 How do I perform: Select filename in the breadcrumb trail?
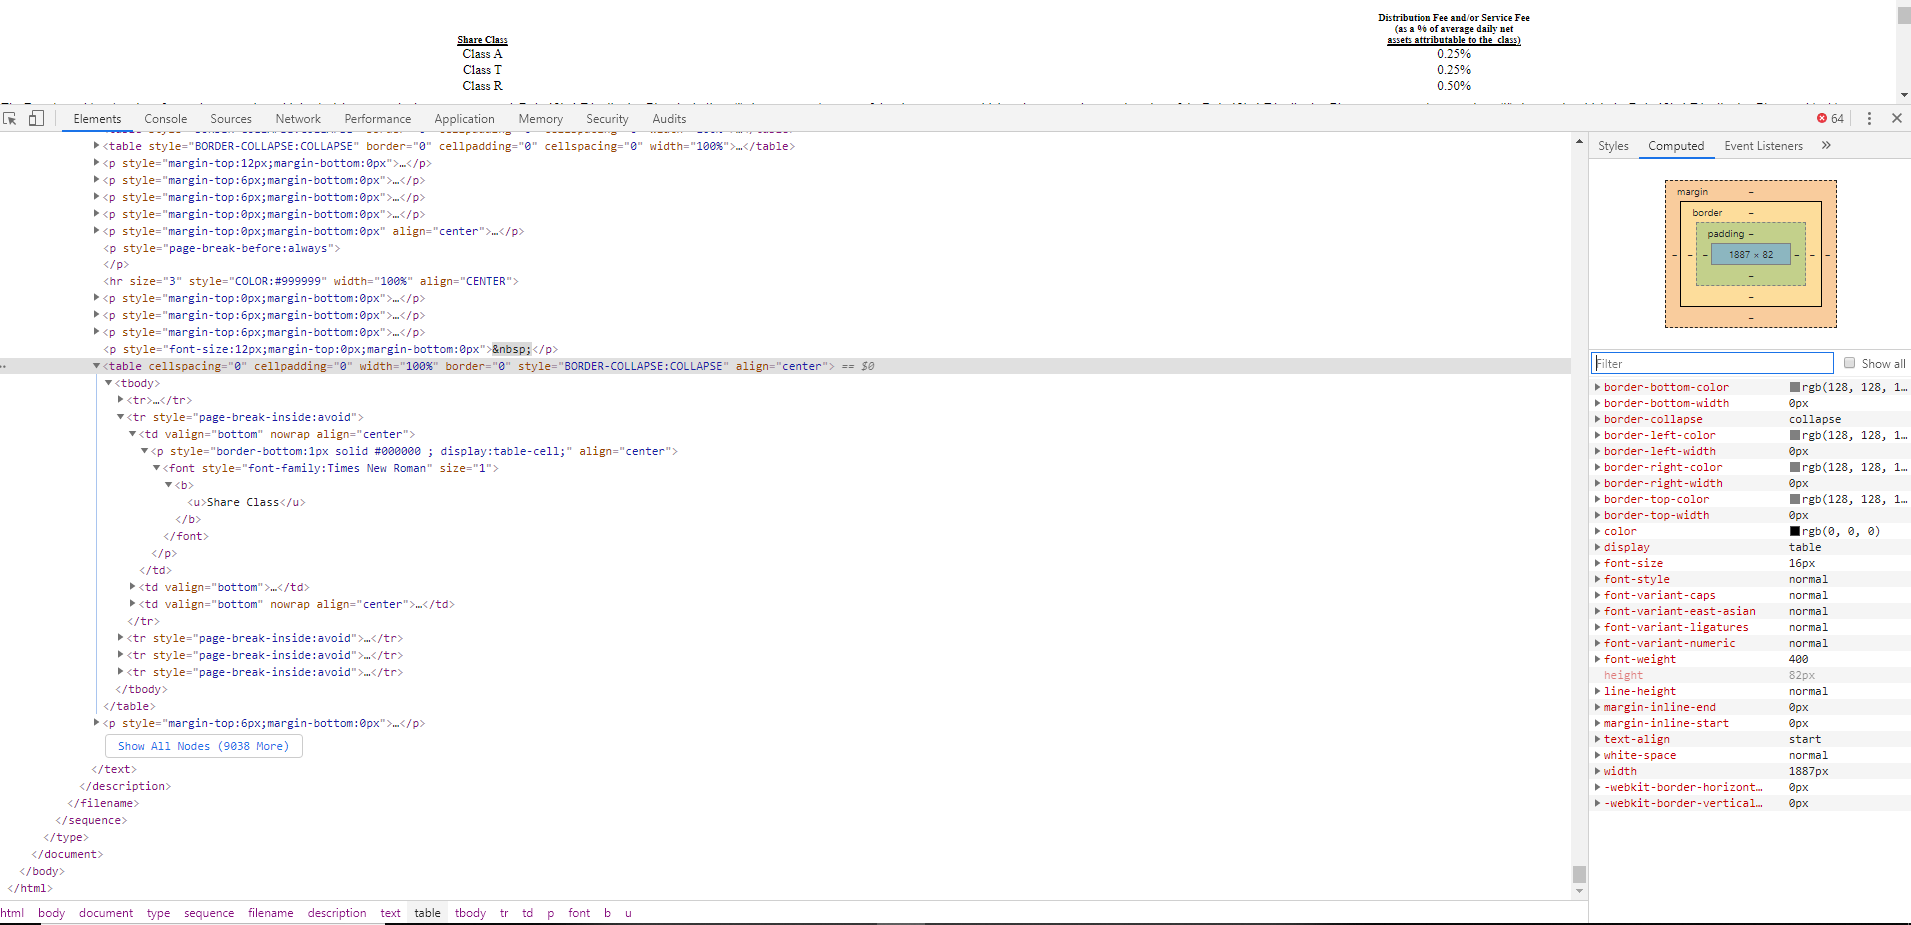(x=271, y=913)
